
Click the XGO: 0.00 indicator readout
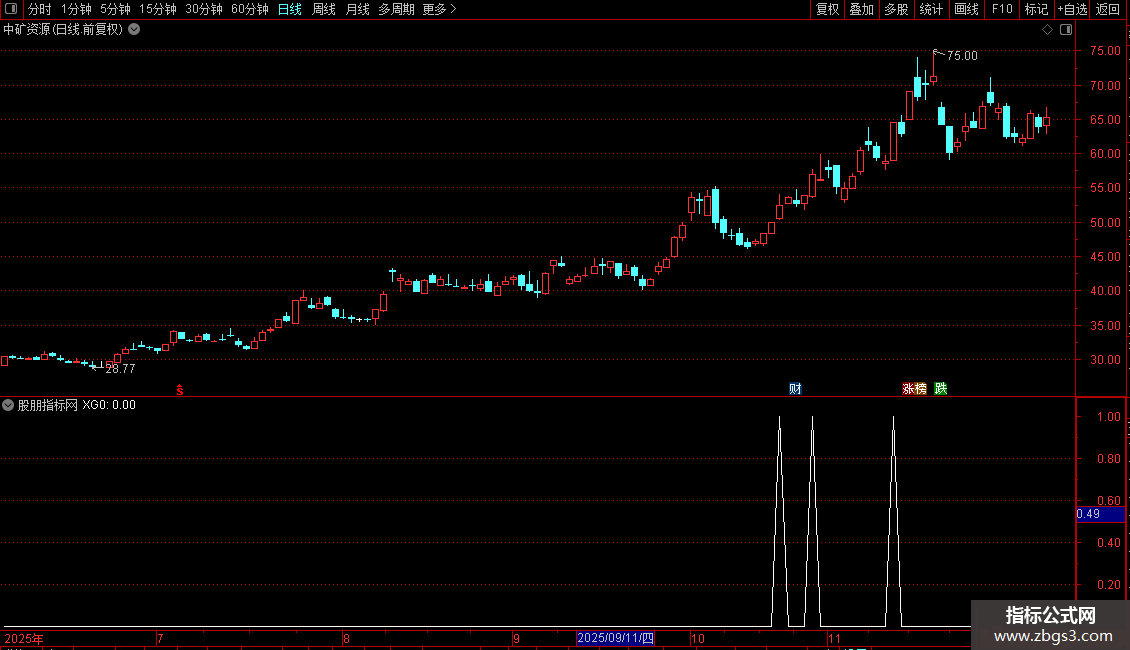point(109,405)
